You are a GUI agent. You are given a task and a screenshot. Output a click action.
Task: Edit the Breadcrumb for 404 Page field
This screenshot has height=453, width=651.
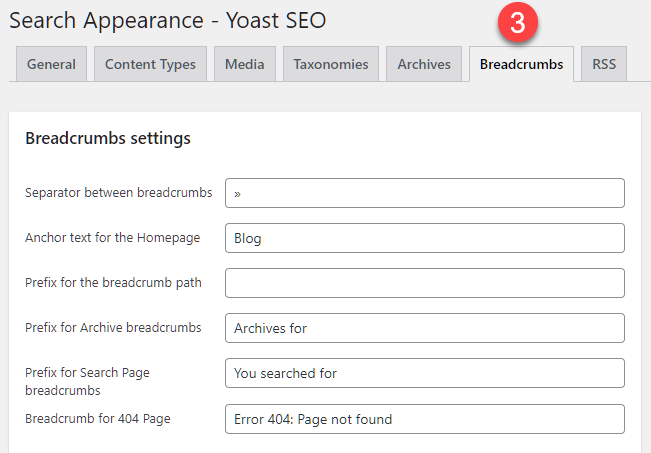point(425,419)
